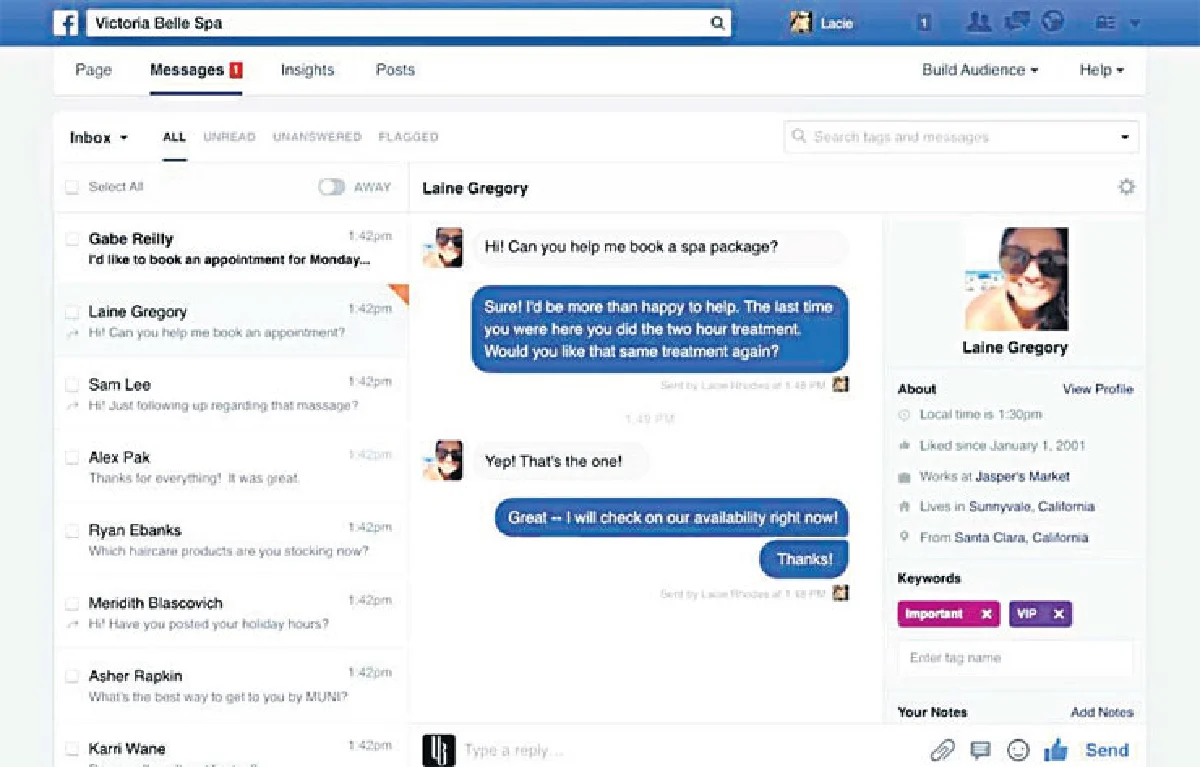The image size is (1200, 767).
Task: Open the top bar messages icon
Action: pyautogui.click(x=1018, y=22)
